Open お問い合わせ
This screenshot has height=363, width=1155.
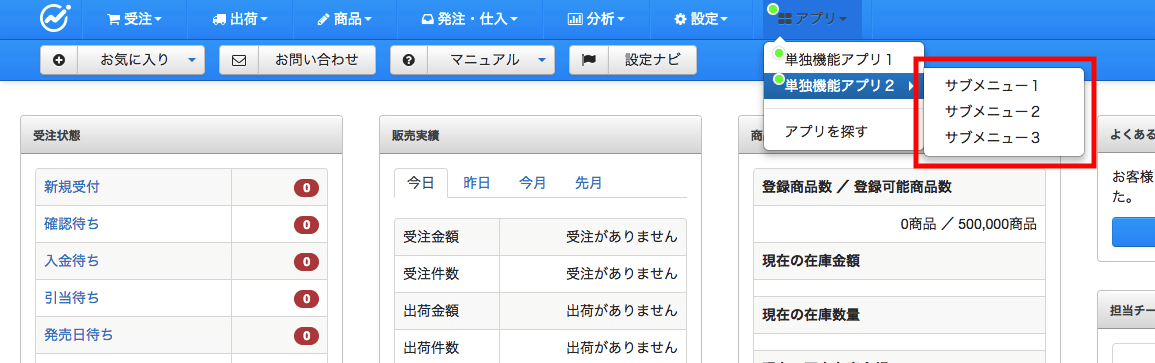coord(317,60)
